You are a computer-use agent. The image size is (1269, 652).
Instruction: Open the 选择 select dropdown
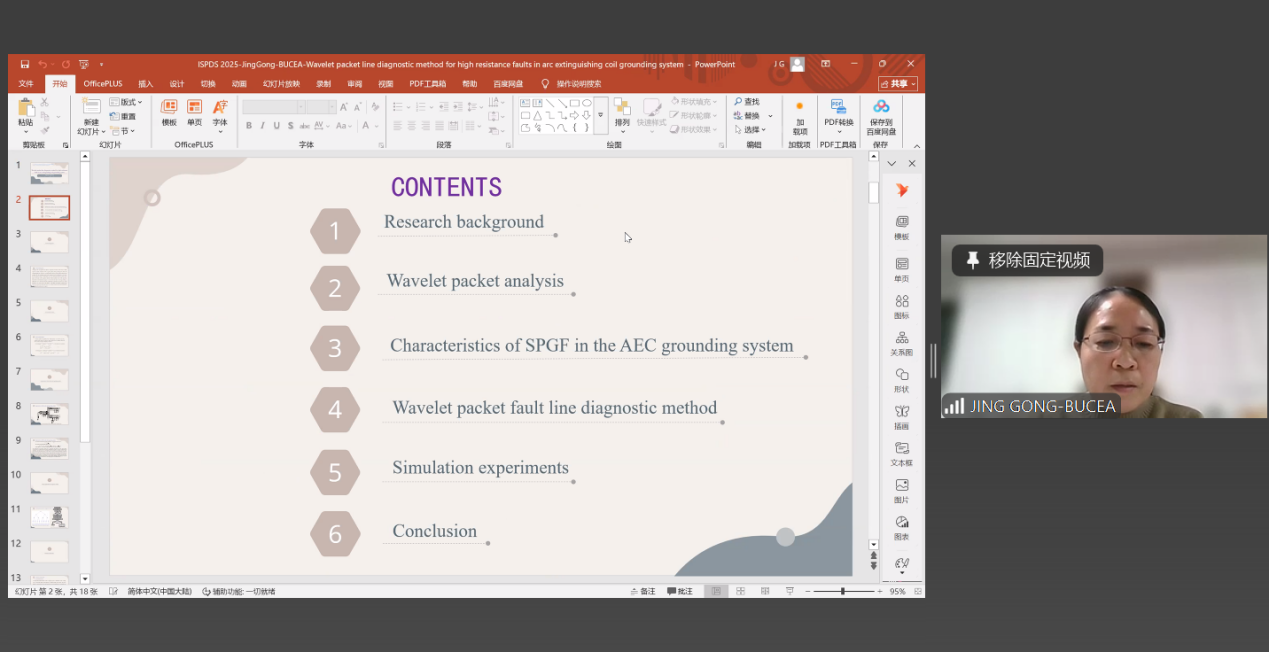pyautogui.click(x=750, y=130)
